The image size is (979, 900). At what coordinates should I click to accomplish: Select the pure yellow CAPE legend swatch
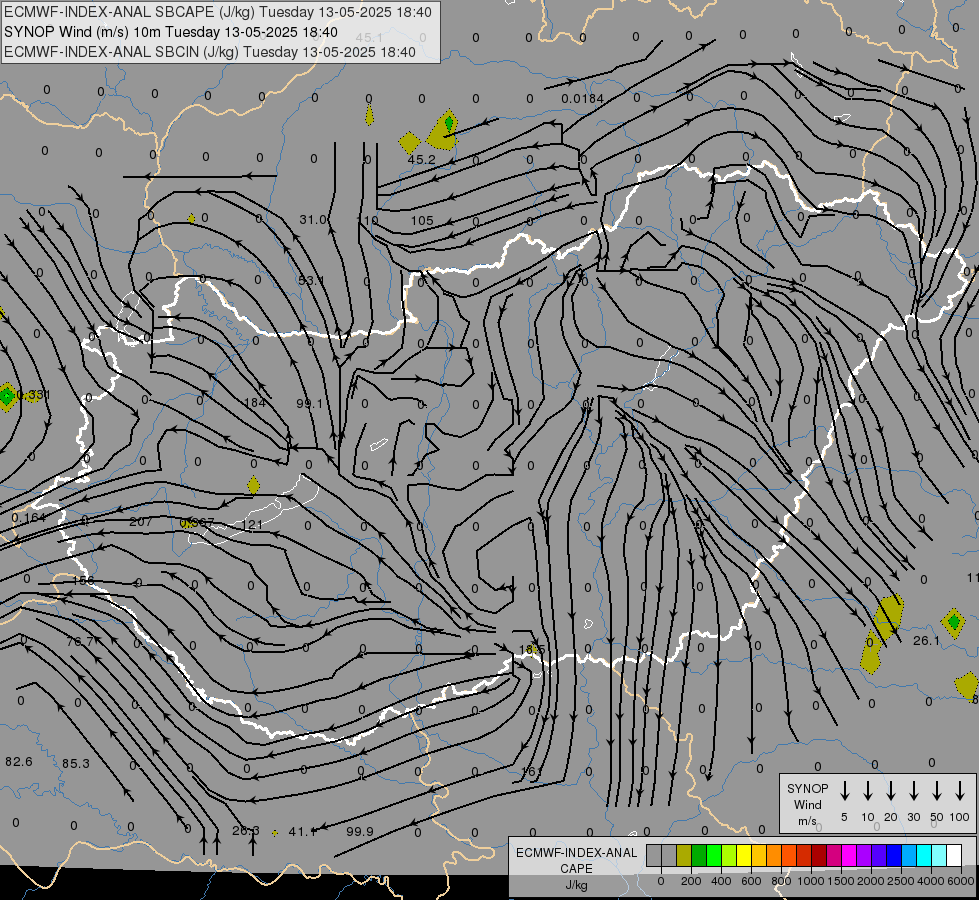coord(744,856)
